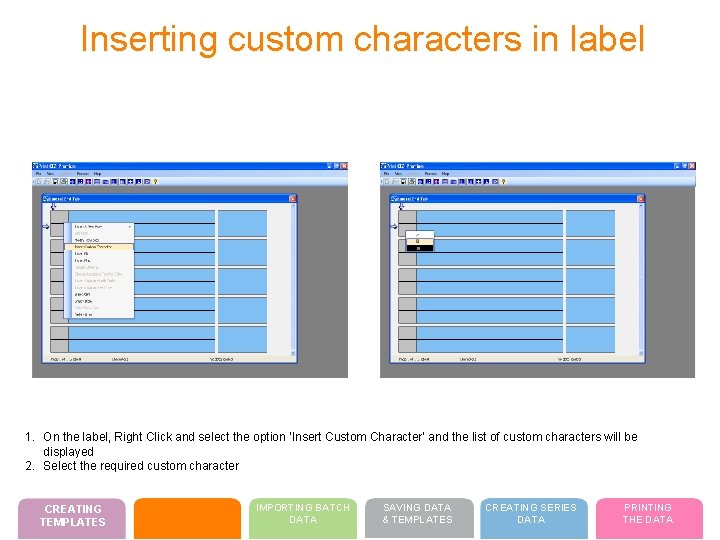Choose highlighted Insert Custom Character context menu entry
Viewport: 720px width, 540px height.
[x=99, y=247]
